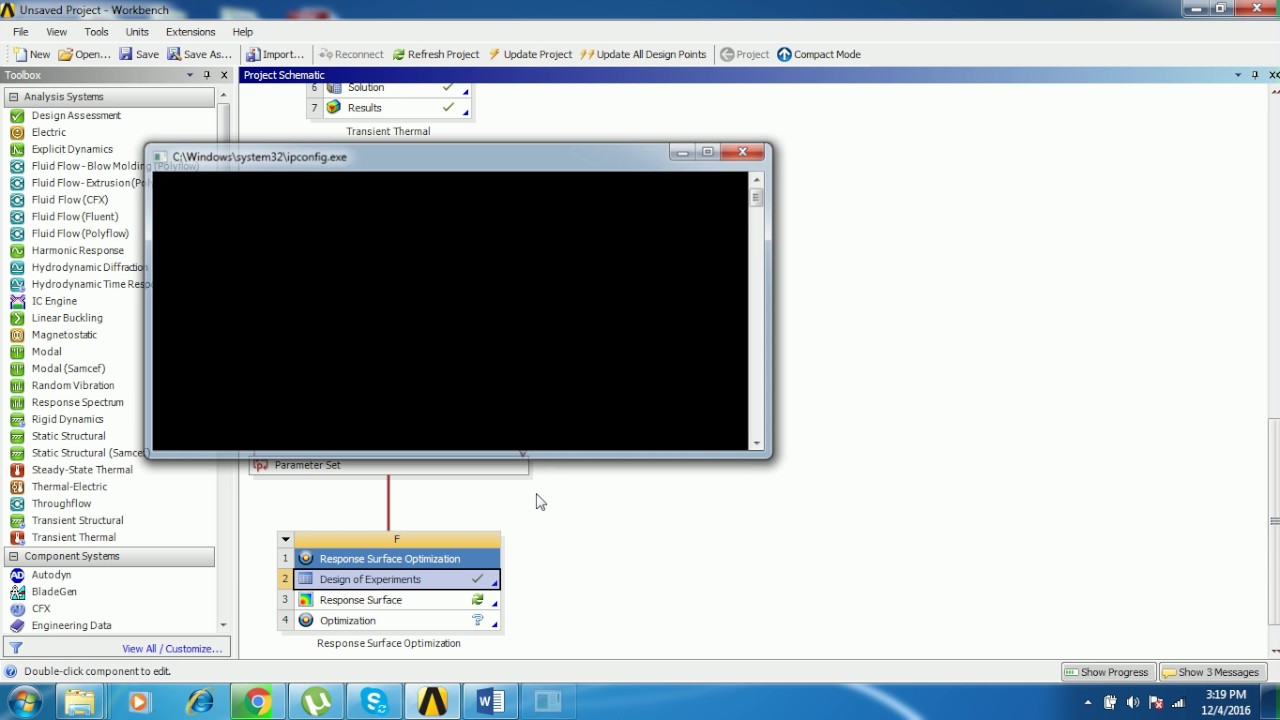Show hidden system tray icons arrow
Image resolution: width=1280 pixels, height=720 pixels.
(x=1088, y=702)
